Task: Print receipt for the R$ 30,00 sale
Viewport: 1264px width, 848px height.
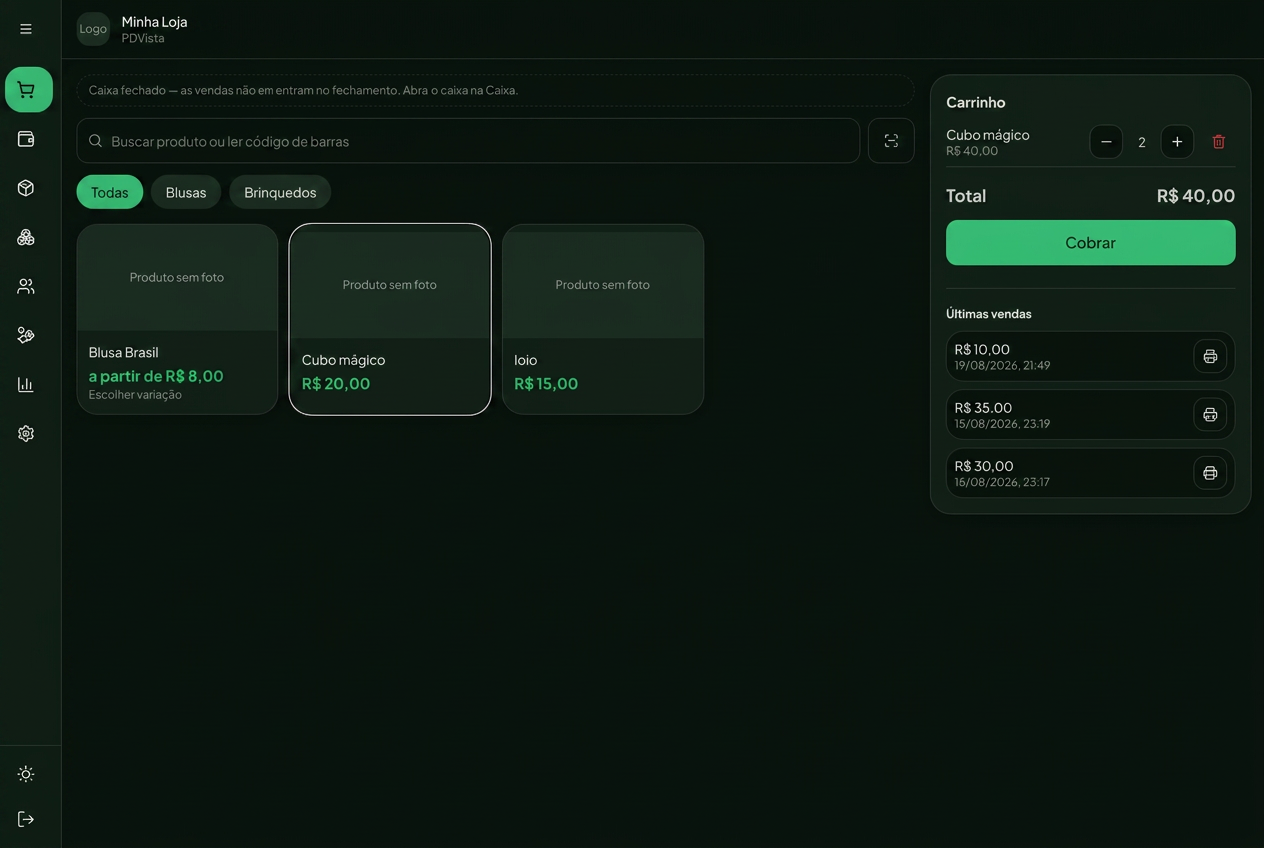Action: [x=1210, y=473]
